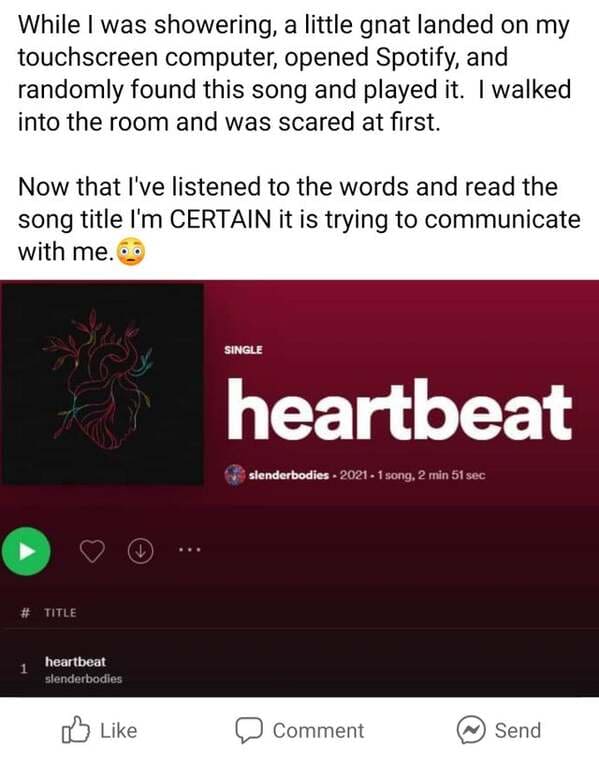Viewport: 599px width, 762px height.
Task: Click the # column header
Action: point(24,613)
